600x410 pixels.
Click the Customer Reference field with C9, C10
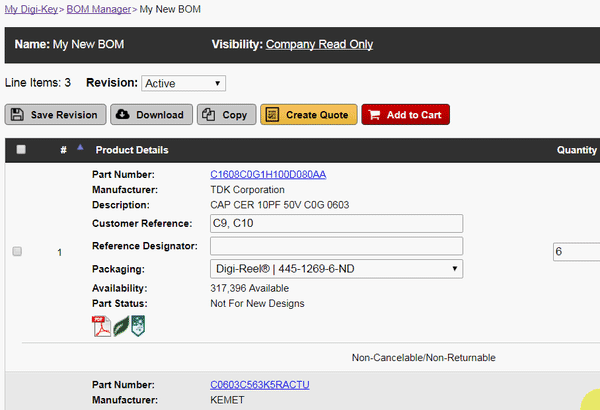pos(336,223)
